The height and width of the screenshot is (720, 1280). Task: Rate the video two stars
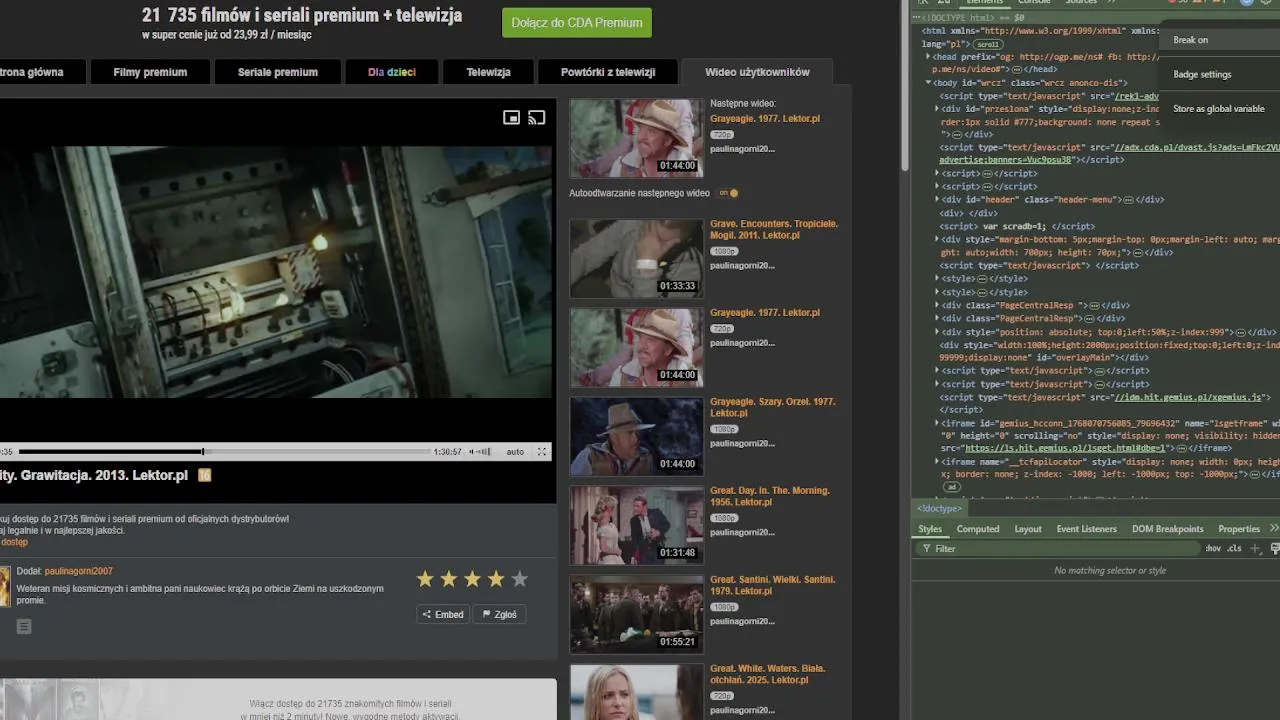tap(449, 579)
